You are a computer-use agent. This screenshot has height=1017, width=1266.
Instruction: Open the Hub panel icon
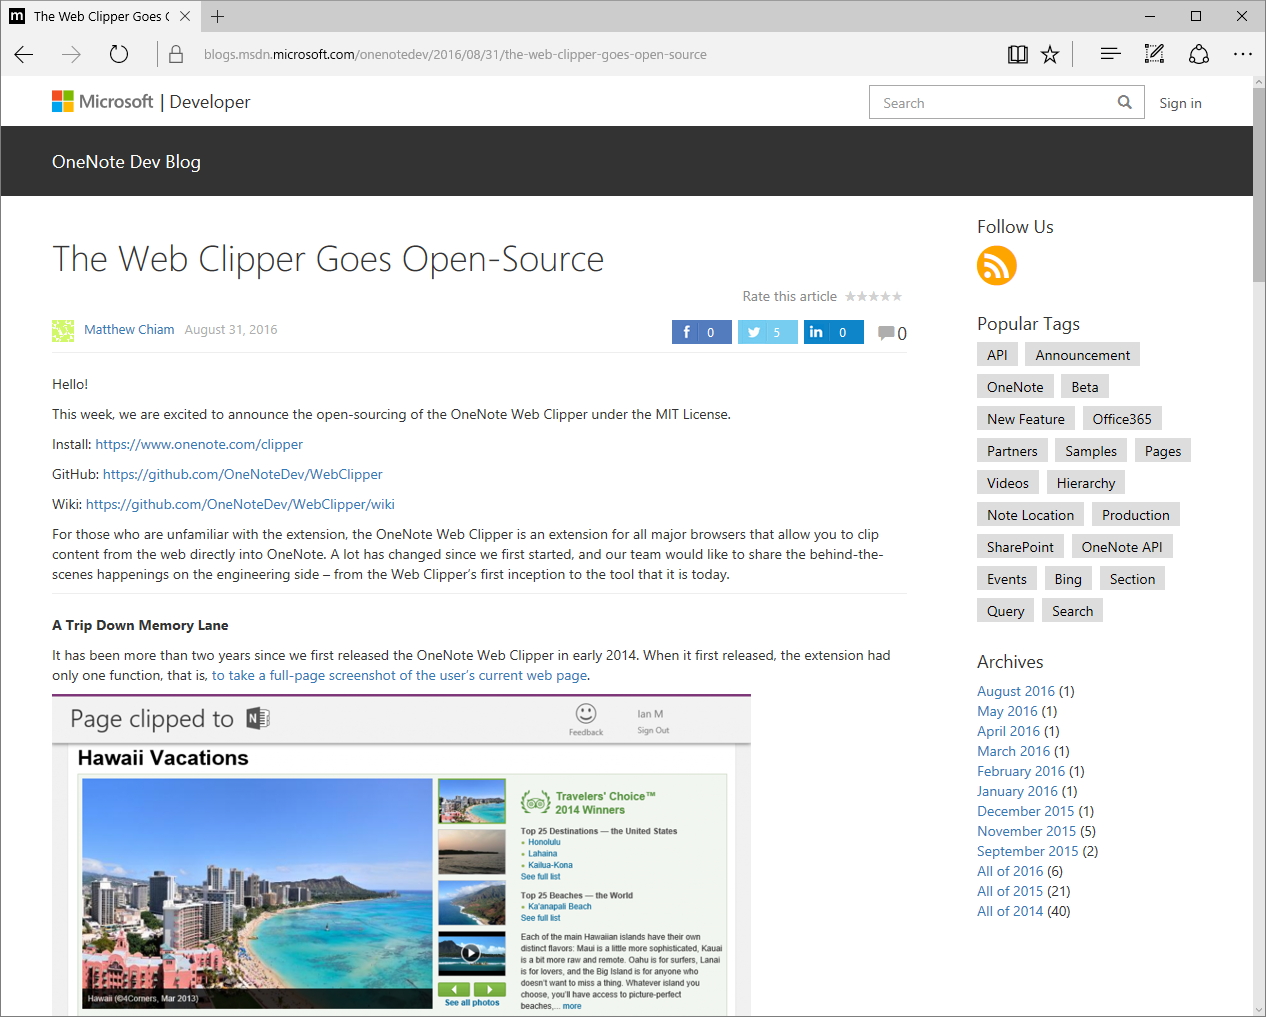pyautogui.click(x=1110, y=54)
